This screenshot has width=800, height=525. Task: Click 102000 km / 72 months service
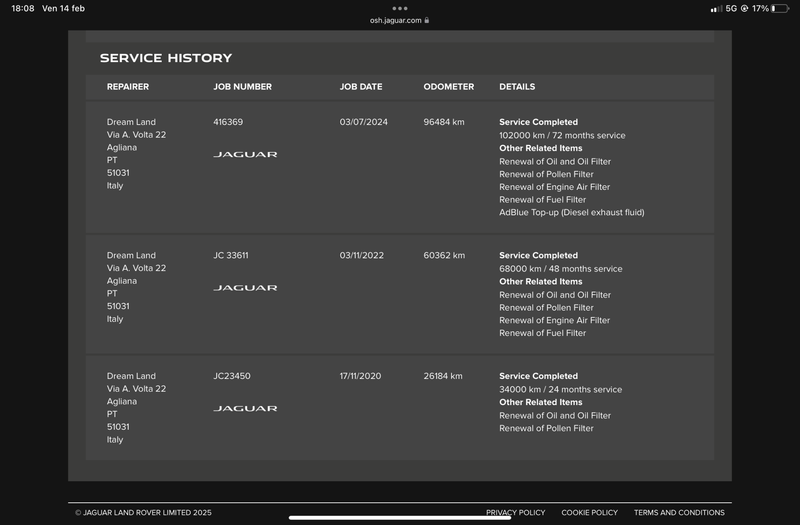[562, 136]
